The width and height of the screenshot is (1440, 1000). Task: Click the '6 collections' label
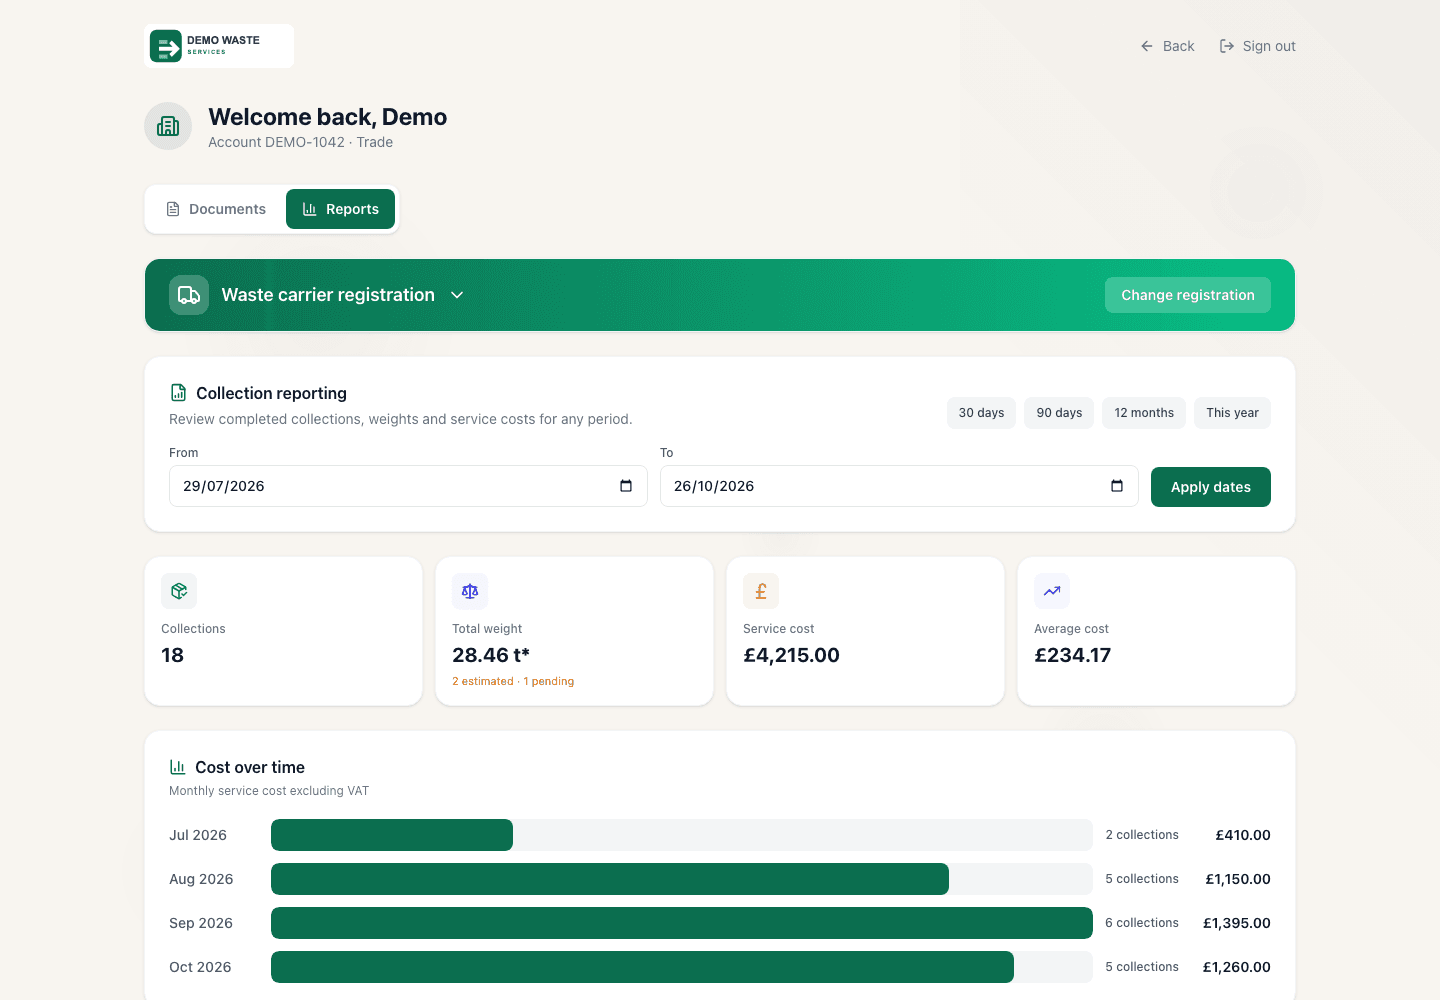point(1142,923)
